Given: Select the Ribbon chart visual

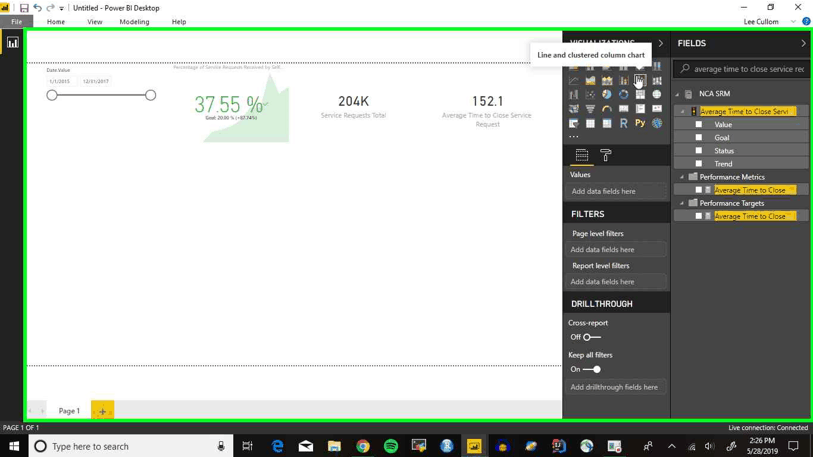Looking at the screenshot, I should point(657,80).
